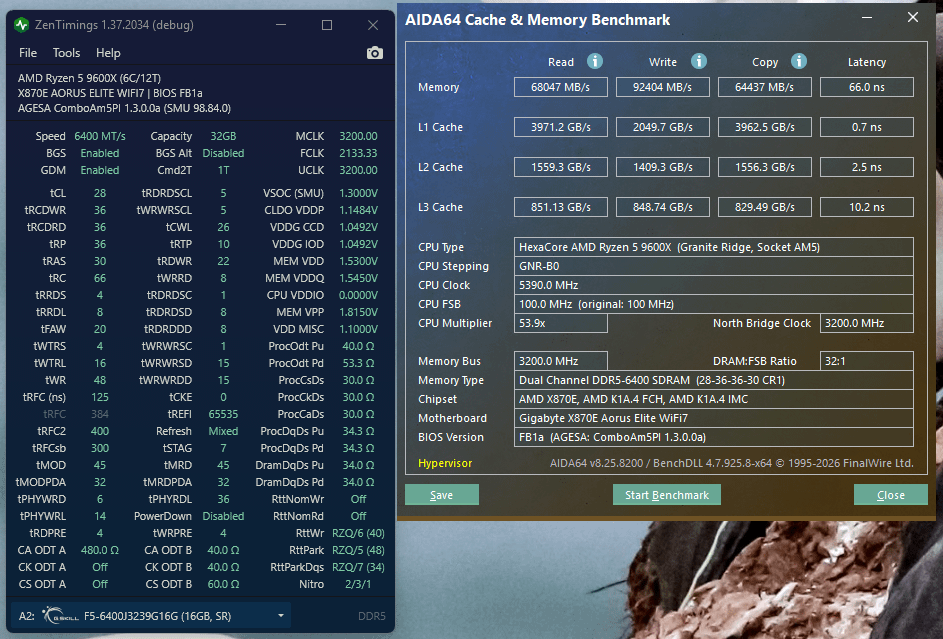
Task: Click the Close button at bottom right
Action: coord(890,495)
